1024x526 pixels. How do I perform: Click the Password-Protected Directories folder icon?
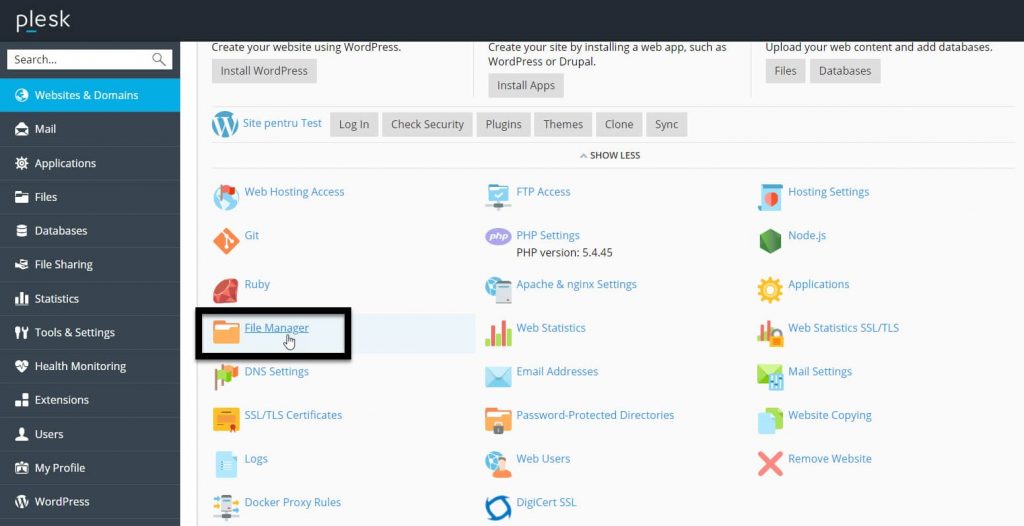(x=498, y=419)
